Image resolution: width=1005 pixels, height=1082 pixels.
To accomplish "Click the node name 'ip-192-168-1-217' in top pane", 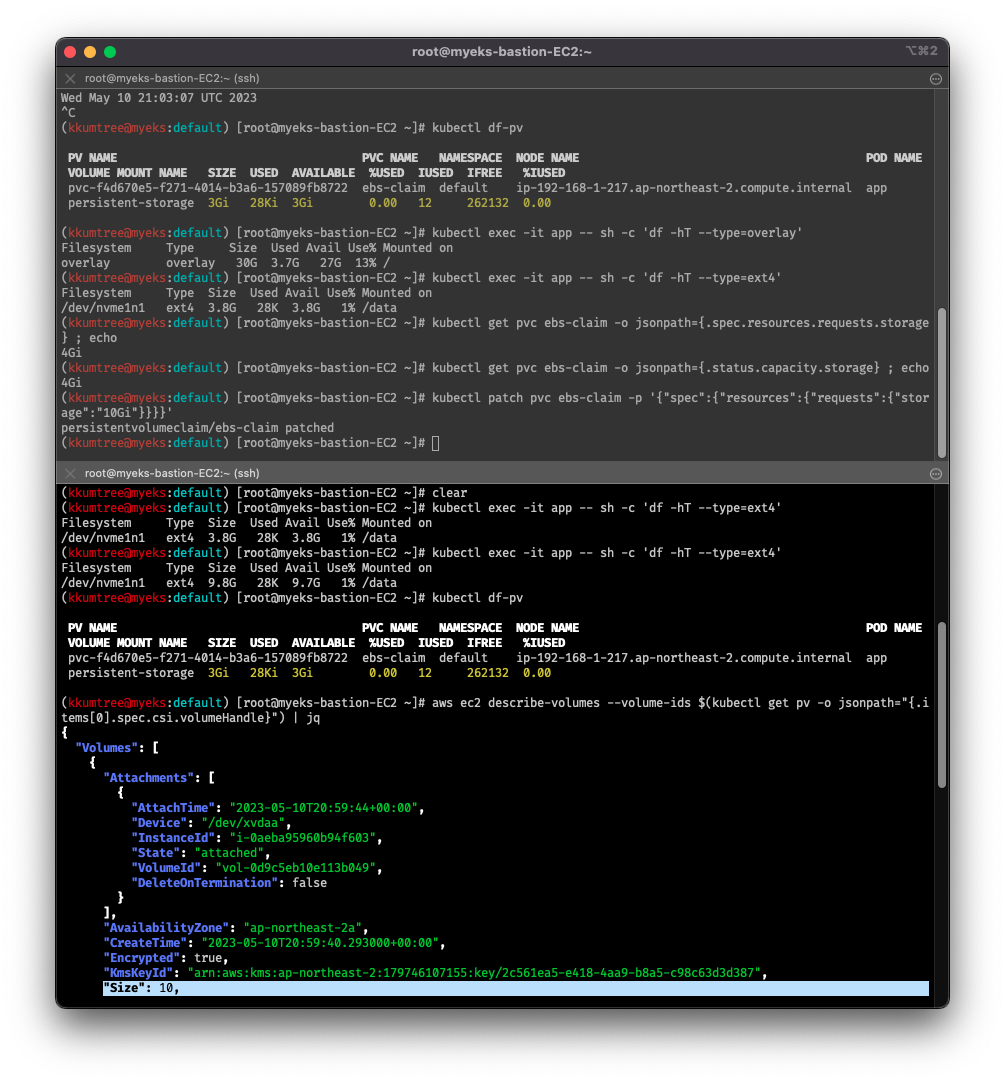I will tap(683, 188).
